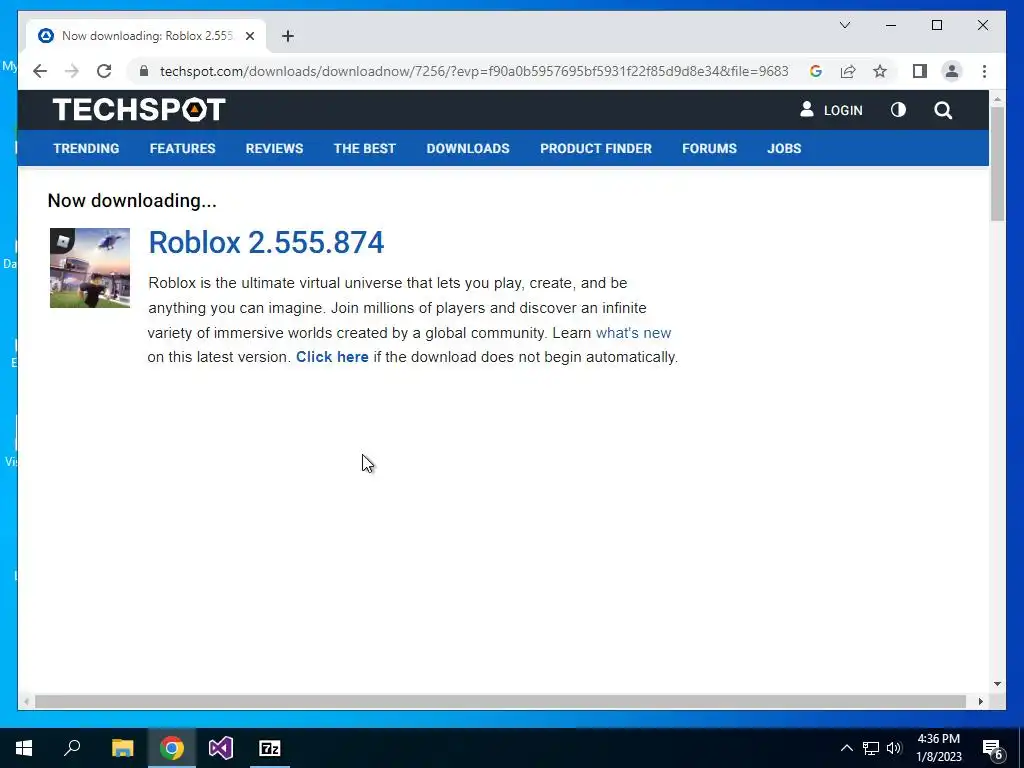Click the address bar URL
This screenshot has height=768, width=1024.
(474, 71)
